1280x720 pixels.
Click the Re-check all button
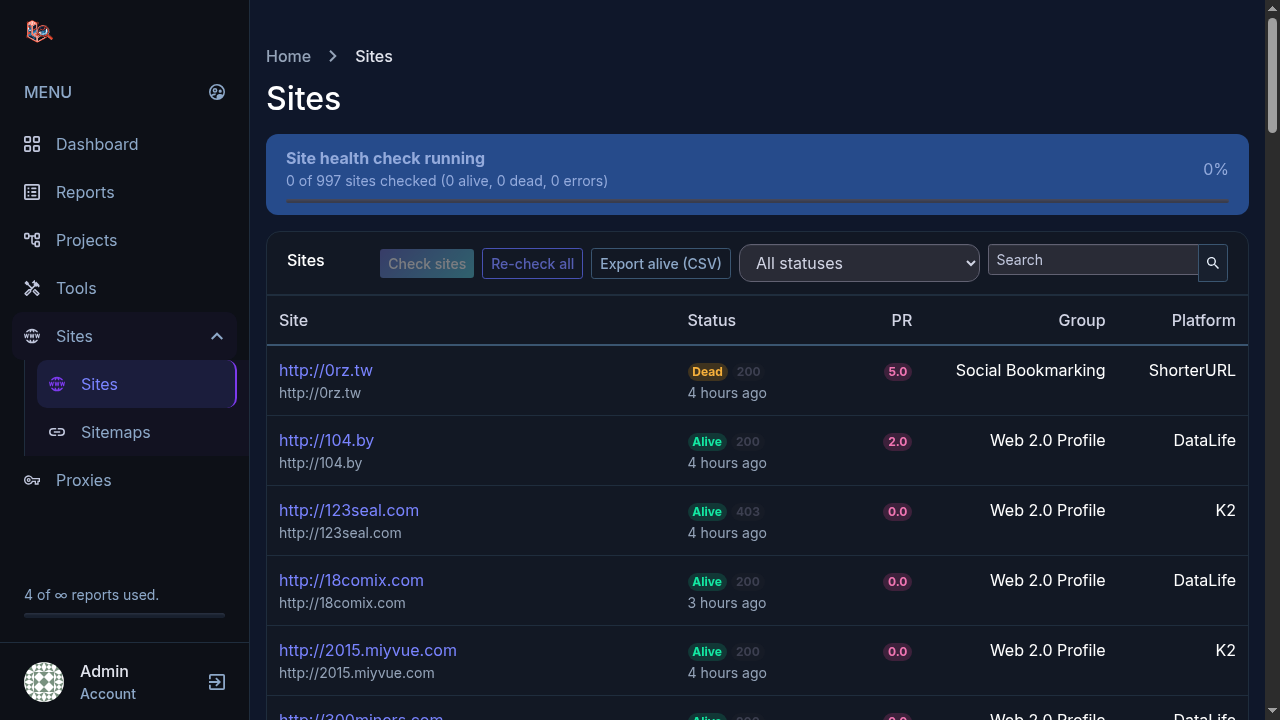pos(532,264)
